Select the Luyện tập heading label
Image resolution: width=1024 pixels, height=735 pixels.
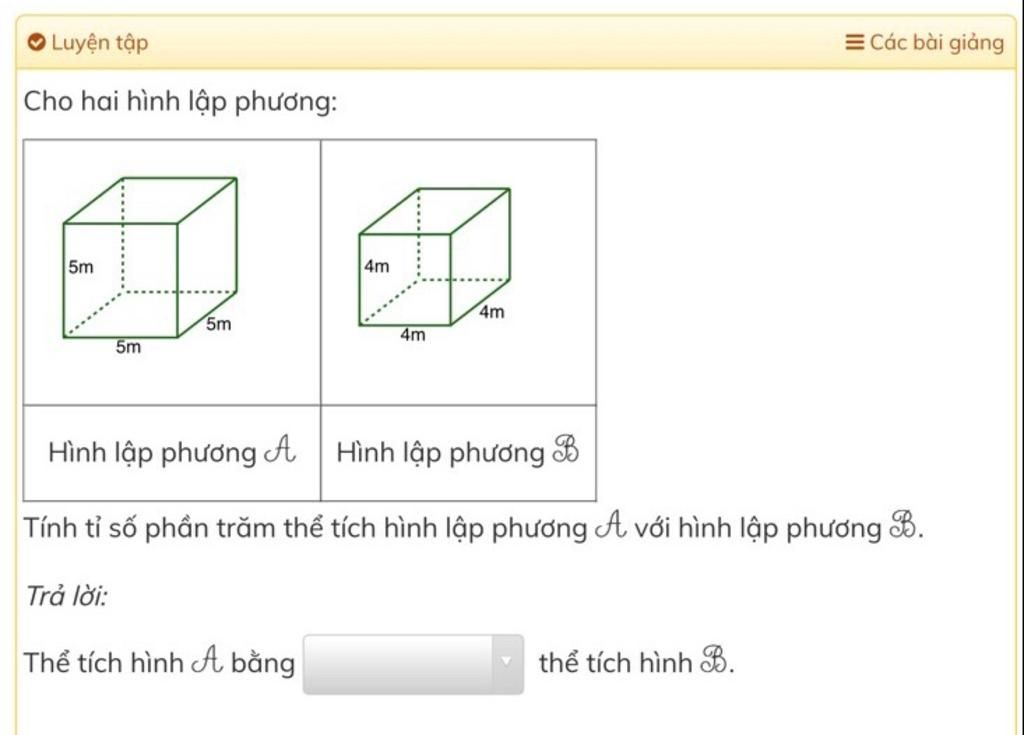(100, 43)
